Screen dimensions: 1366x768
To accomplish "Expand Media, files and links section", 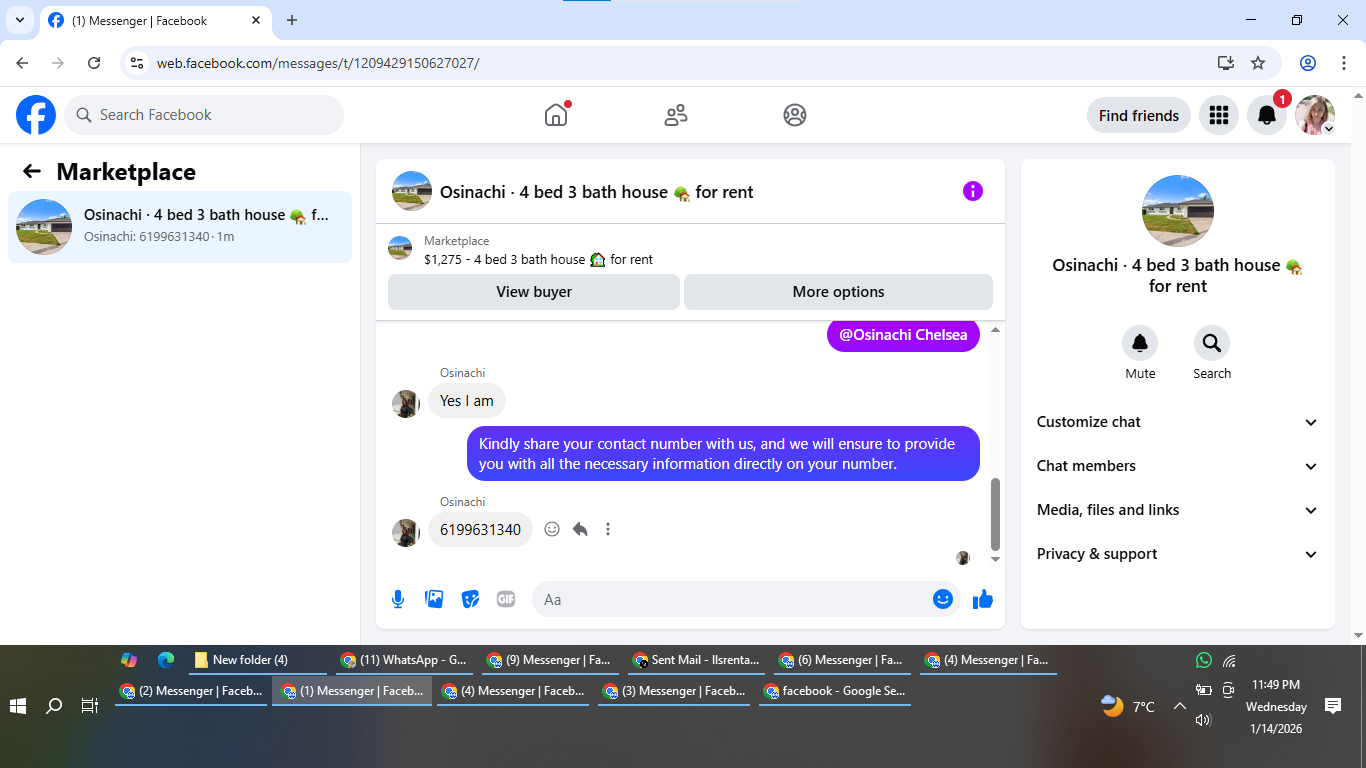I will [1178, 510].
